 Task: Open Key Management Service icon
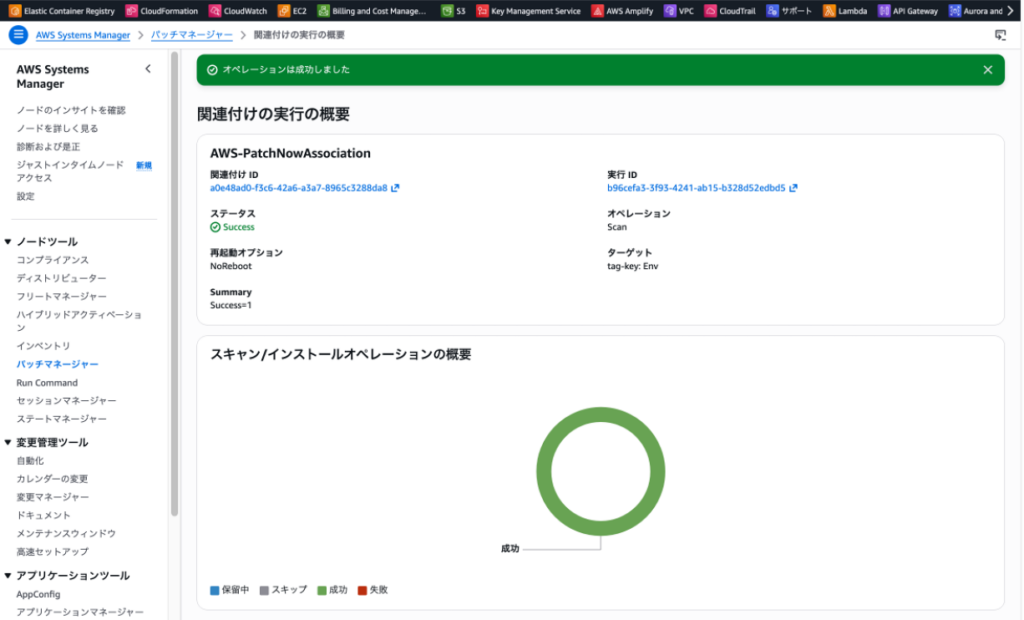[x=482, y=10]
